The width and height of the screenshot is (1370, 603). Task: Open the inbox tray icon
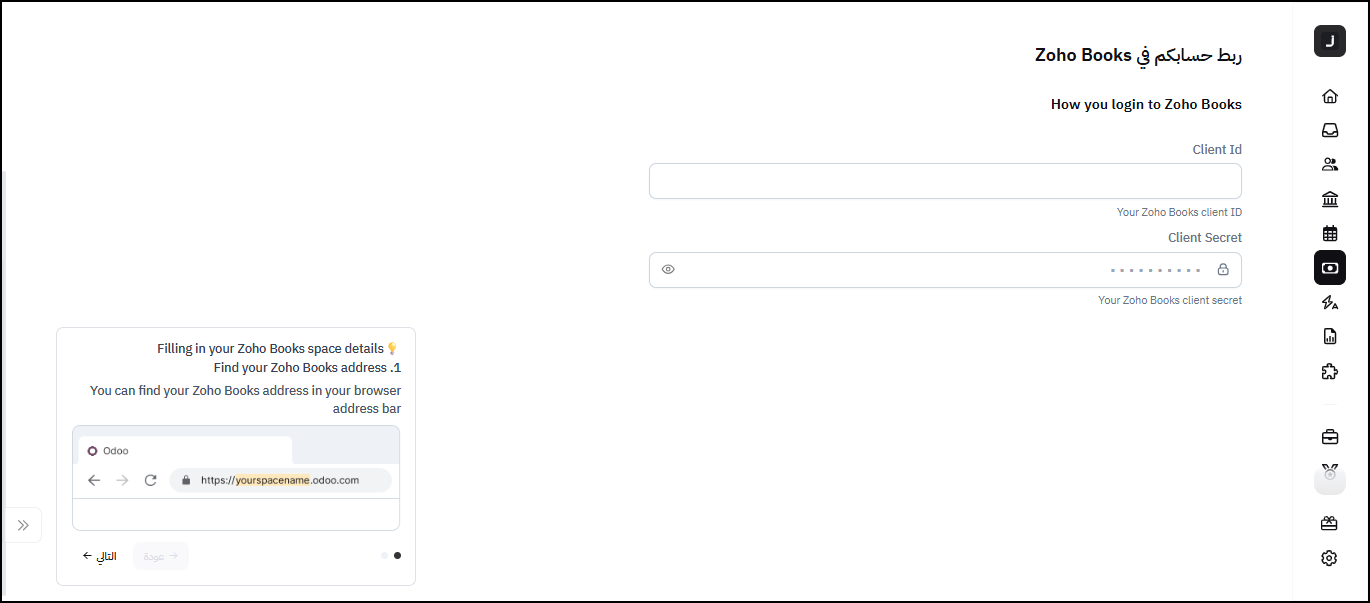[x=1329, y=130]
